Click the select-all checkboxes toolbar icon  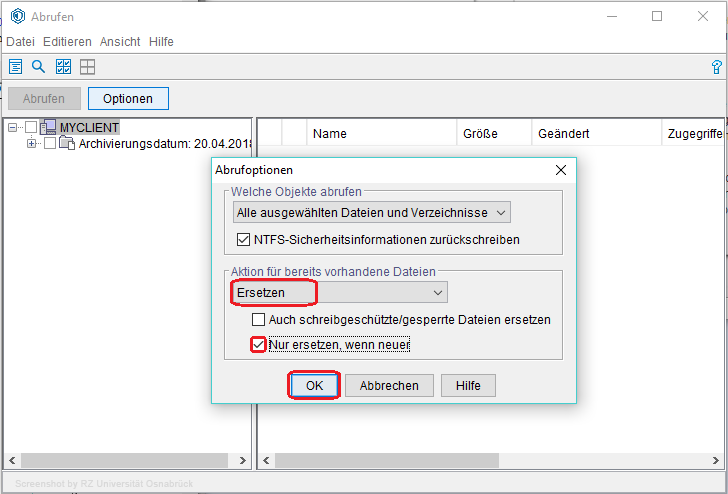point(64,67)
